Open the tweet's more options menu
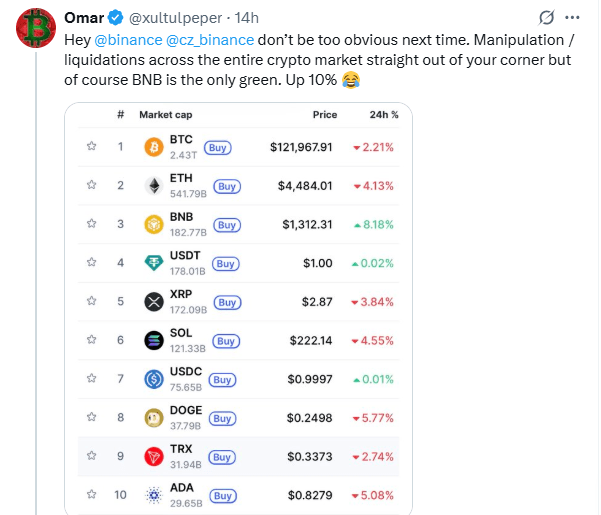The height and width of the screenshot is (515, 601). click(573, 18)
